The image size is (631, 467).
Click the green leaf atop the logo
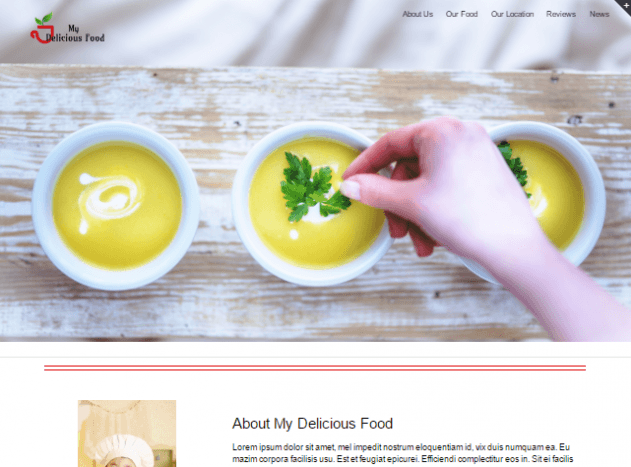coord(44,19)
